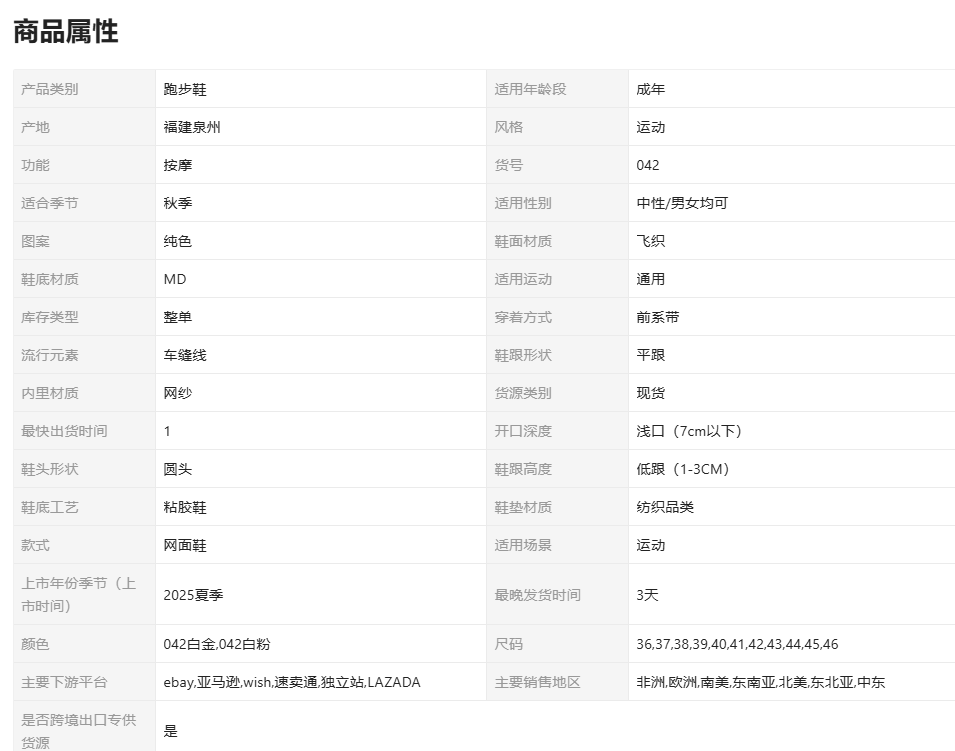The width and height of the screenshot is (955, 751).
Task: Select the 跑步鞋 product category value
Action: click(x=185, y=89)
